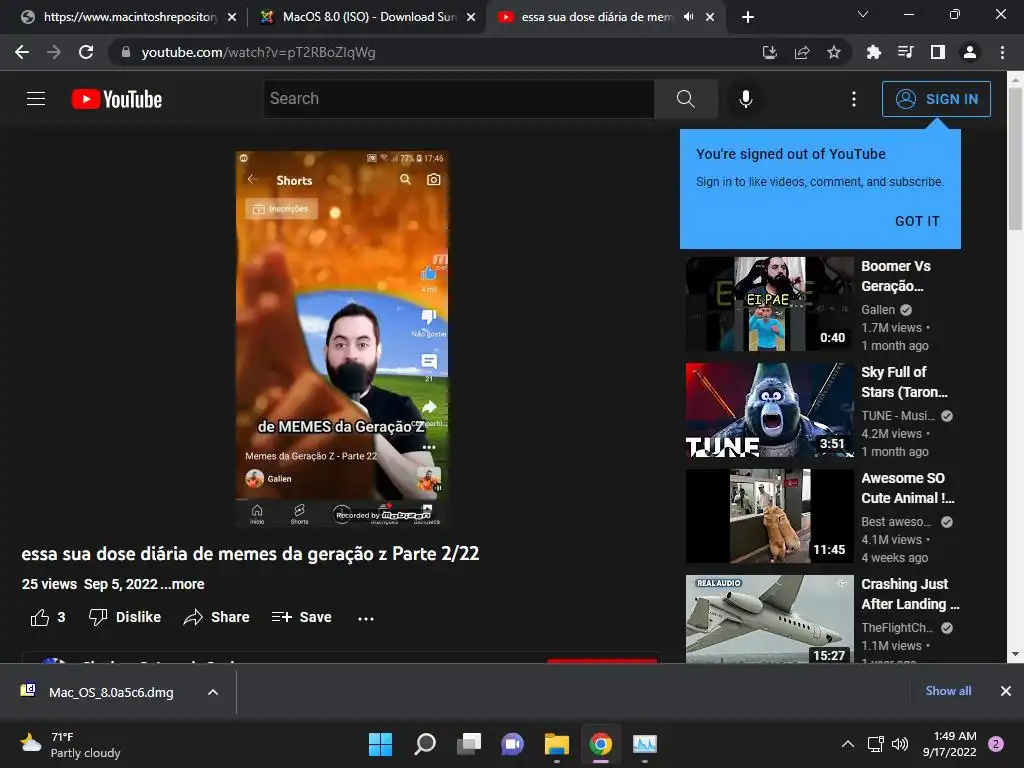This screenshot has height=768, width=1024.
Task: Click the Sky Full of Stars title
Action: 904,382
